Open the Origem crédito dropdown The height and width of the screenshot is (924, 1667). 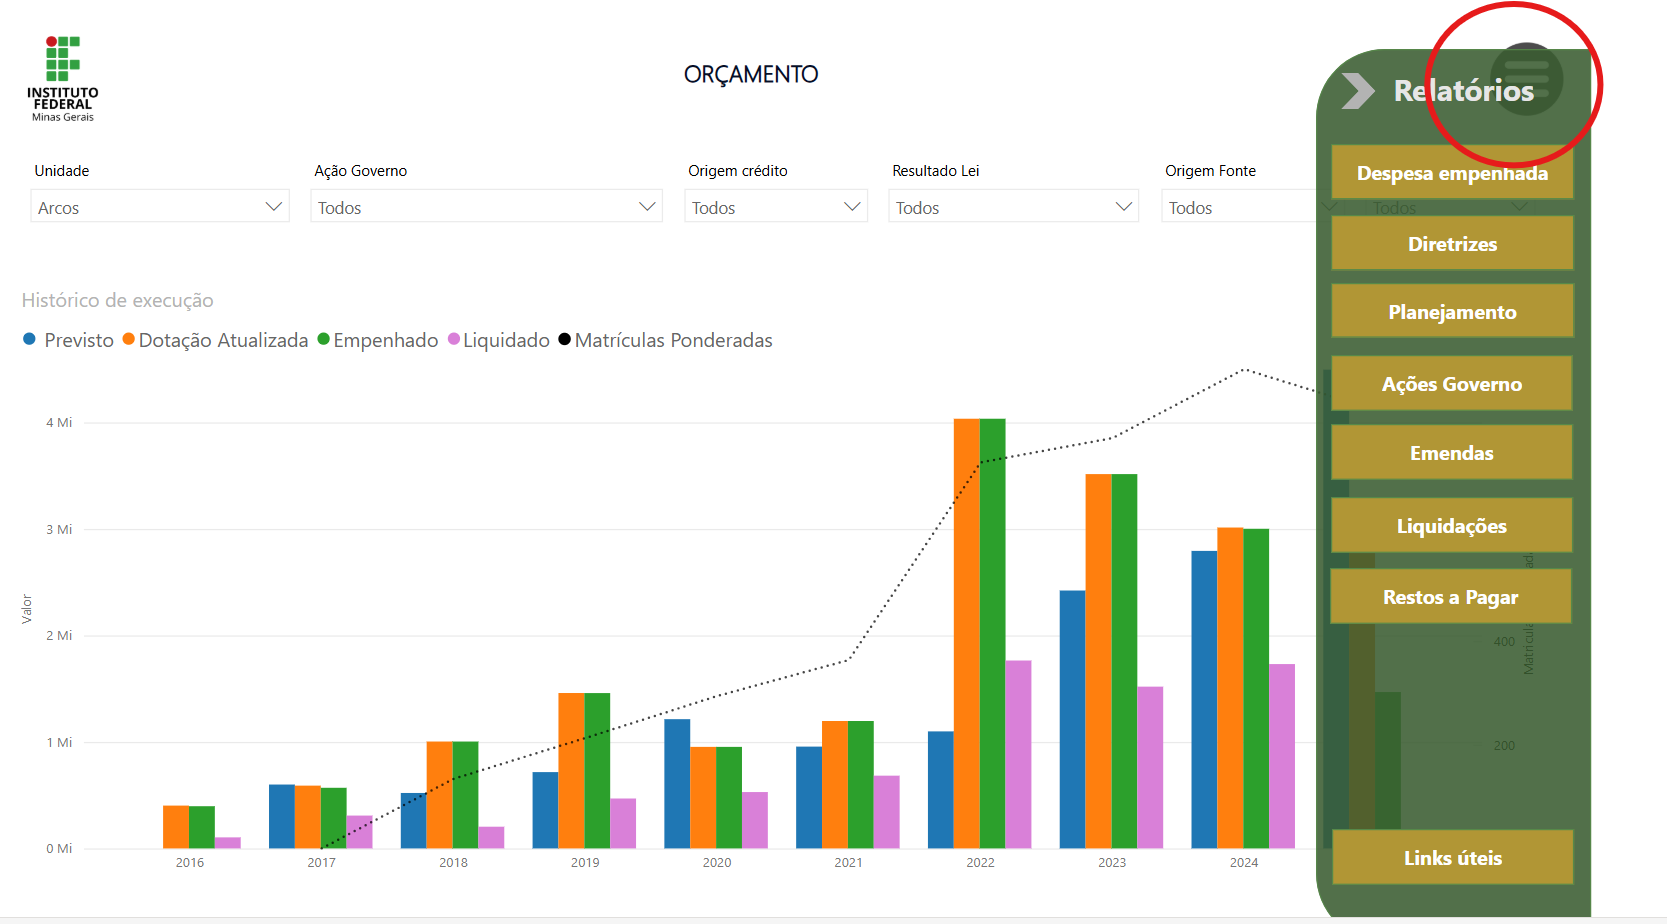coord(776,207)
